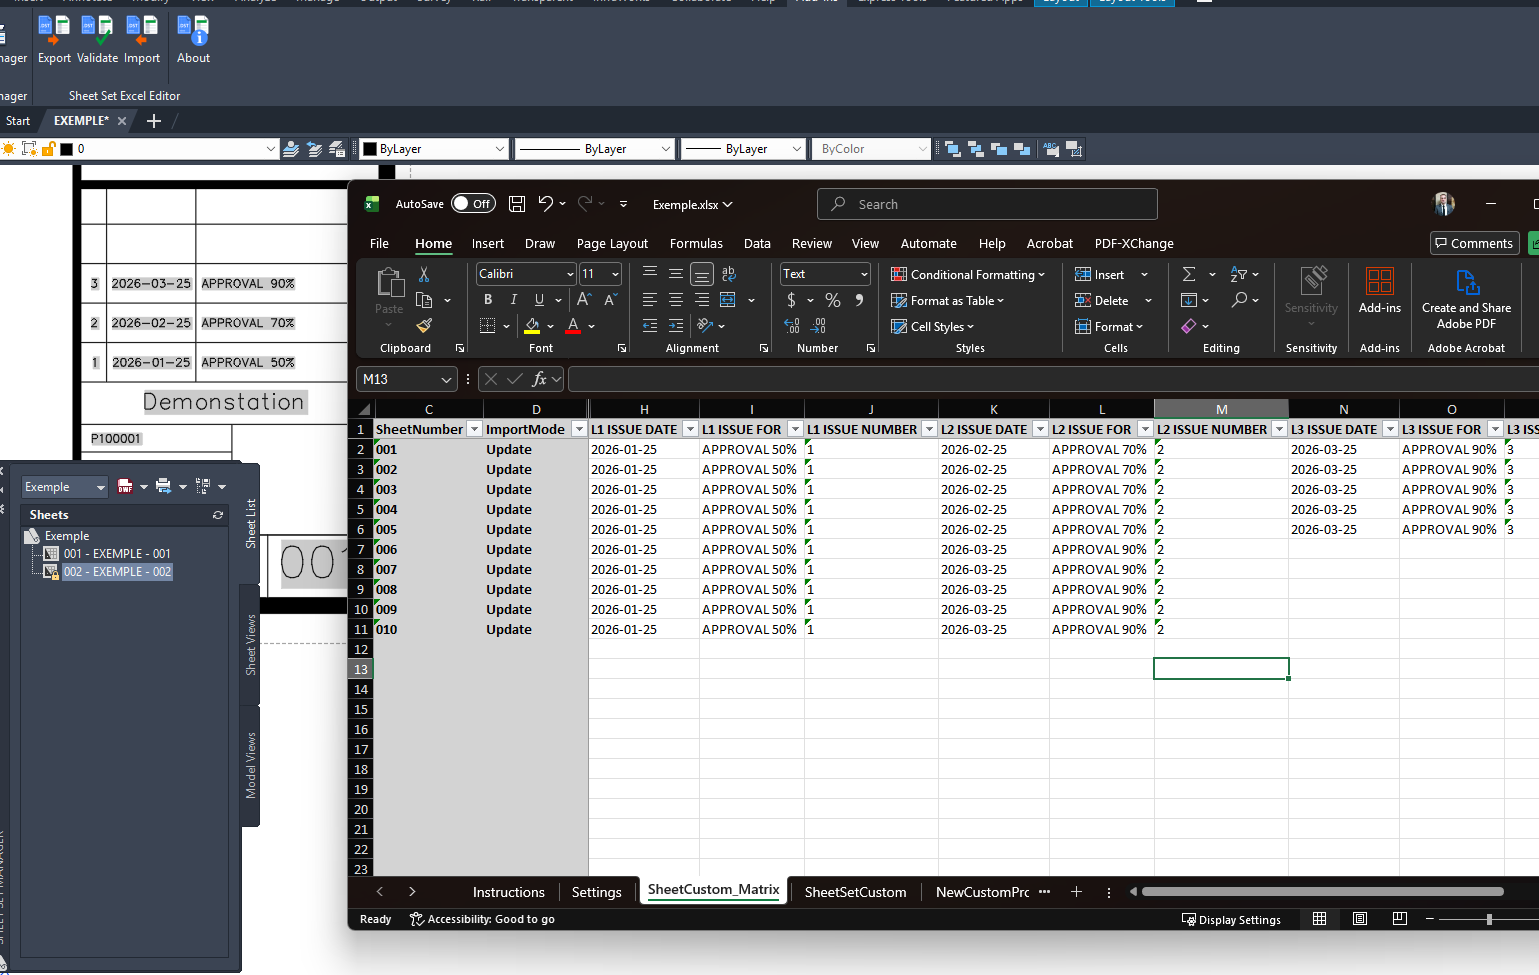1539x975 pixels.
Task: Click the AutoSum sigma icon
Action: [x=1189, y=274]
